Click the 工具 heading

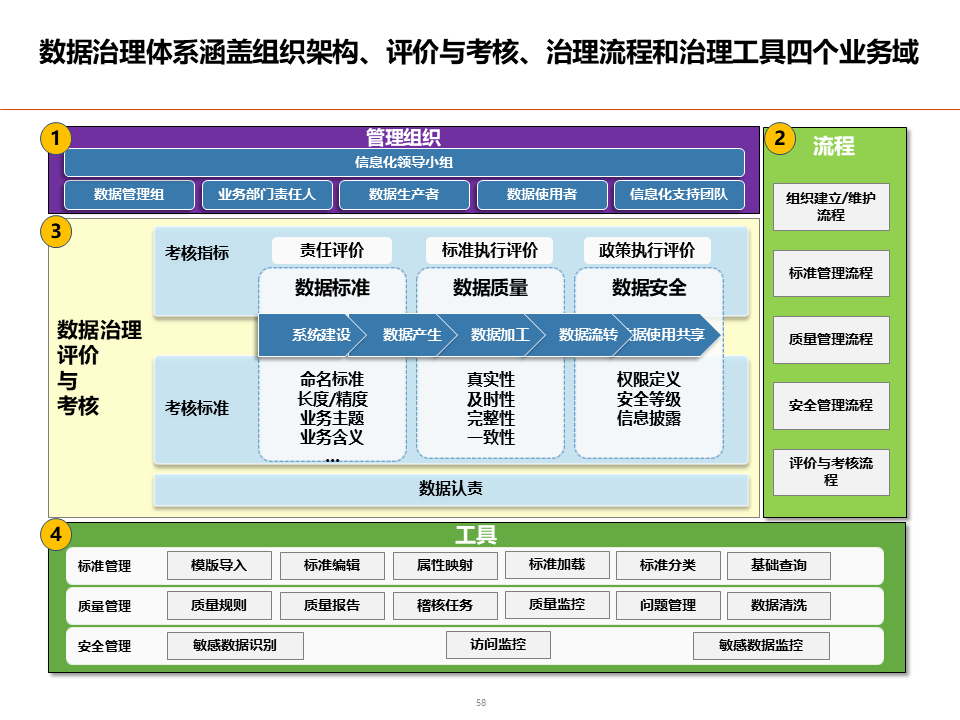coord(476,535)
